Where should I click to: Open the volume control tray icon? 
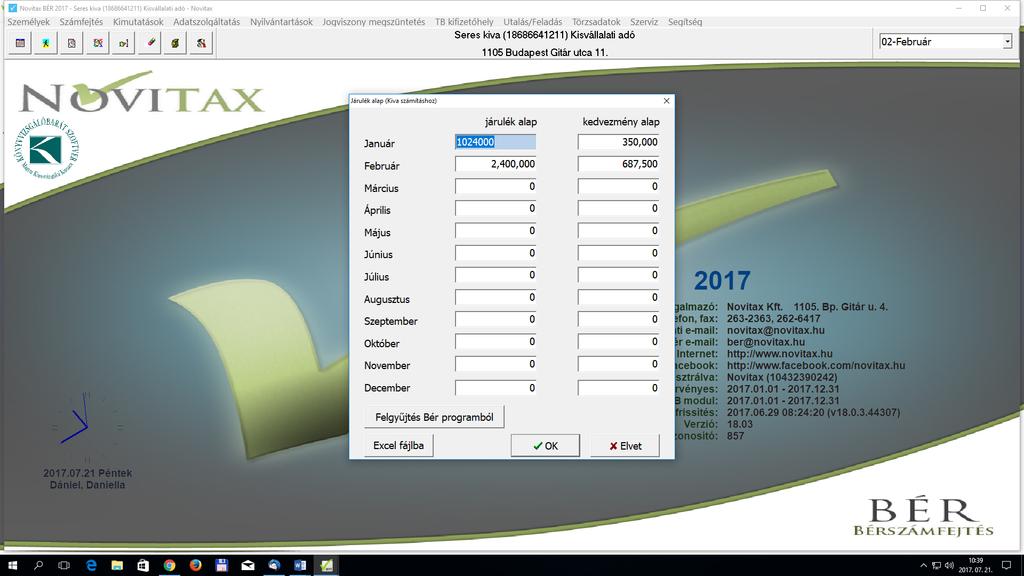click(x=950, y=566)
